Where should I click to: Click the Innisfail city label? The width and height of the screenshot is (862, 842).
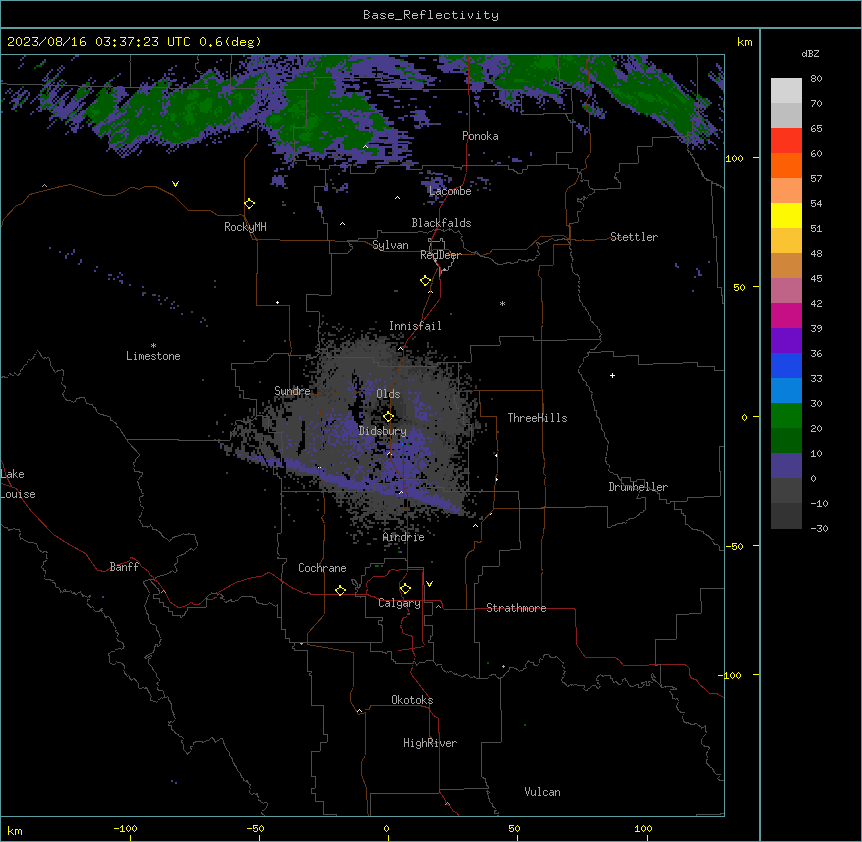[415, 326]
